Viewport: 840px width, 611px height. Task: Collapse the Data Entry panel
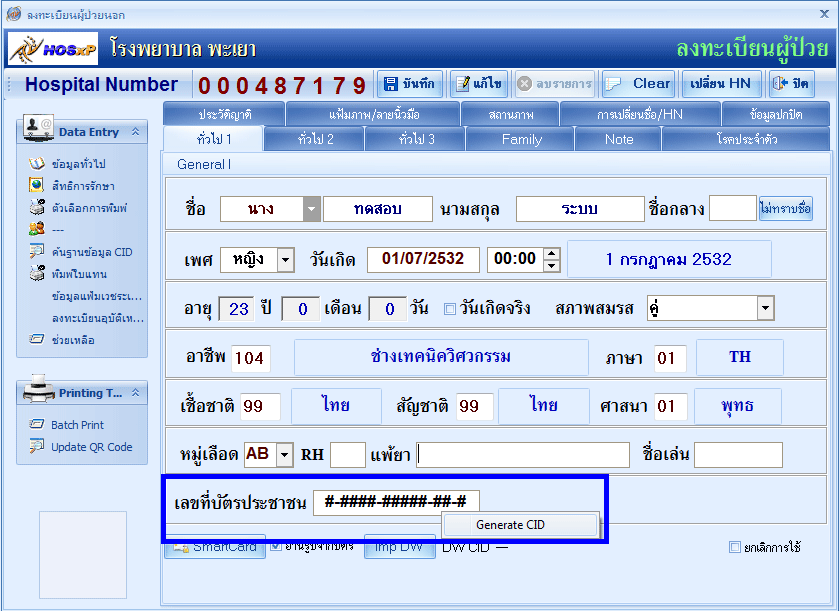pyautogui.click(x=136, y=132)
